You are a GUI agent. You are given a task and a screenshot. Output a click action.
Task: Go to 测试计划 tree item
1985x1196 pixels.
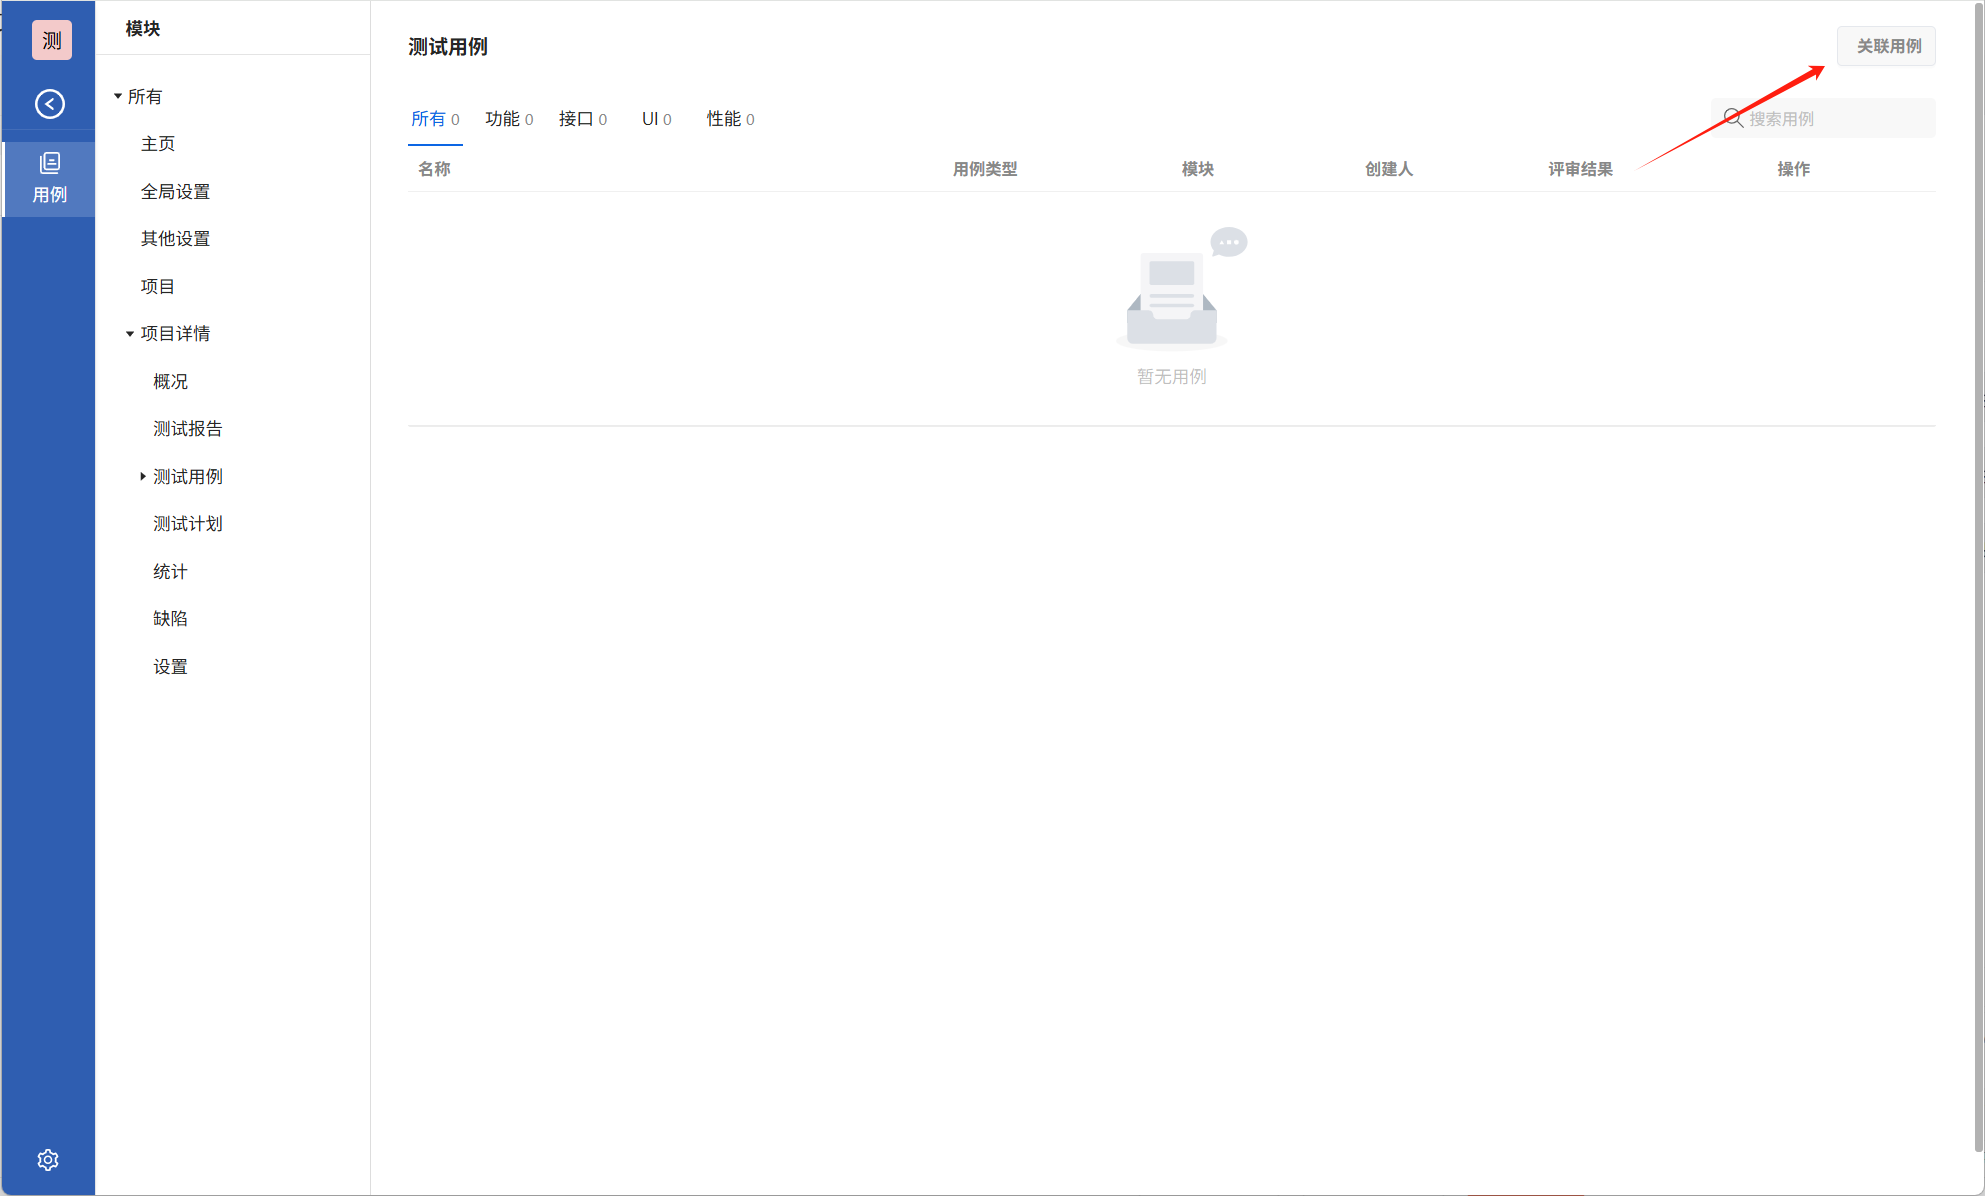[x=187, y=523]
